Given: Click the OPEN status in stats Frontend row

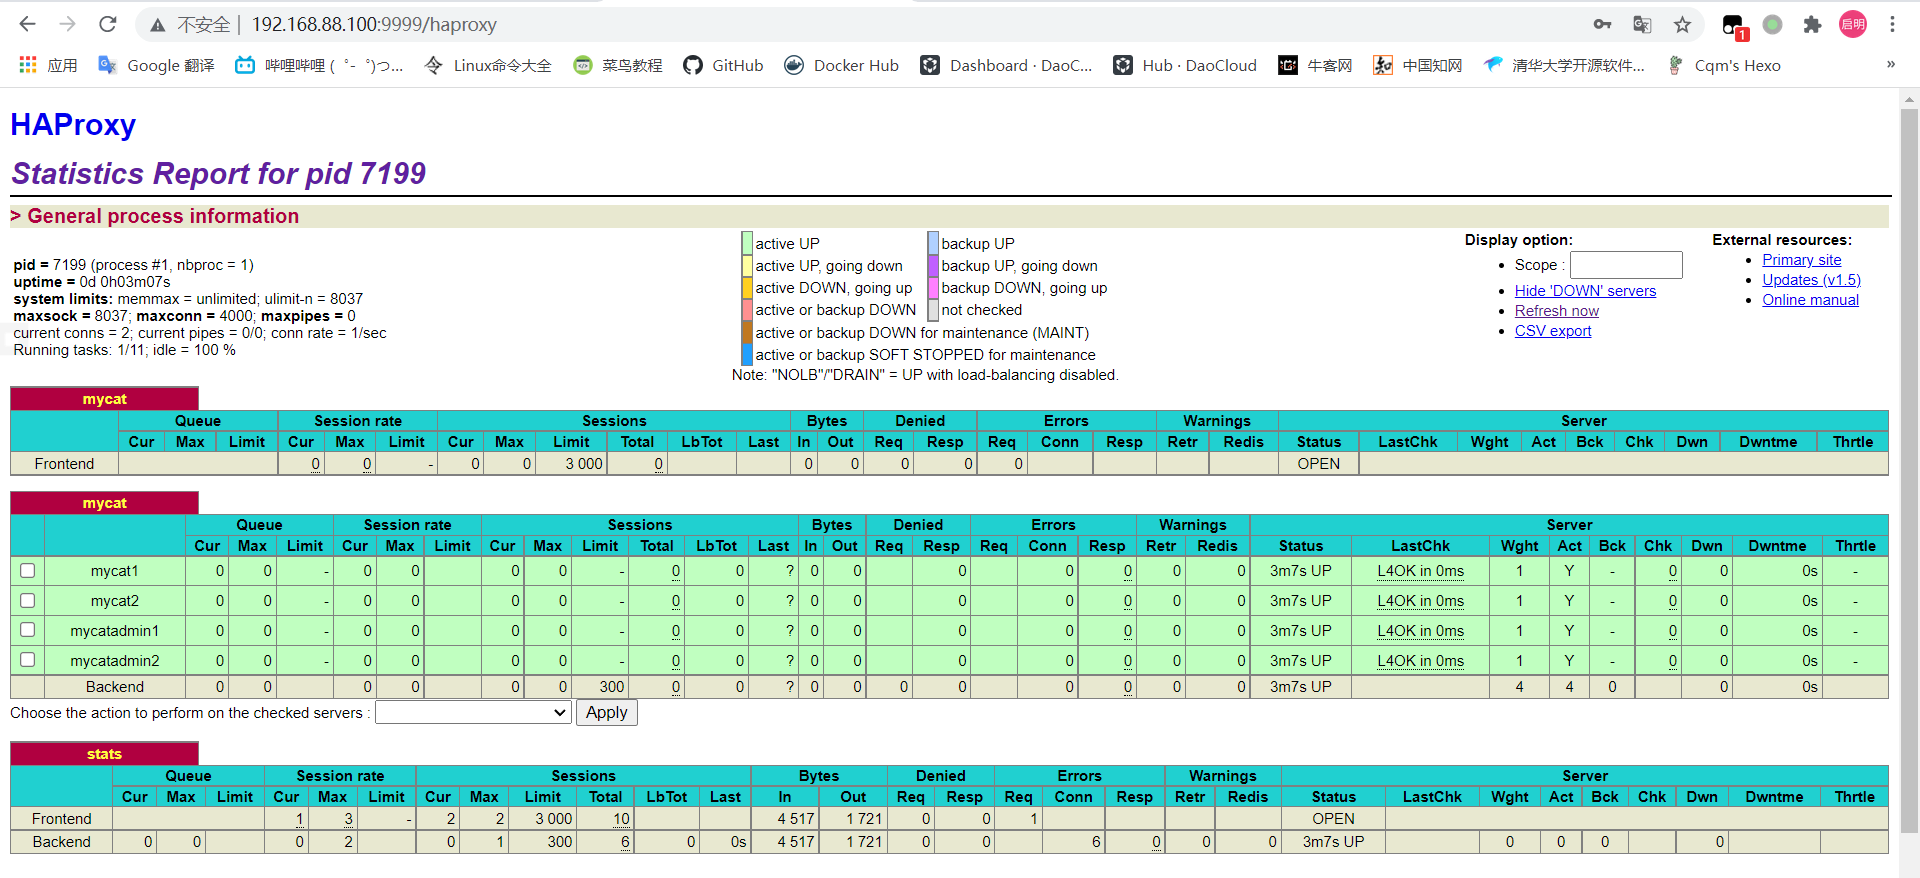Looking at the screenshot, I should tap(1333, 819).
